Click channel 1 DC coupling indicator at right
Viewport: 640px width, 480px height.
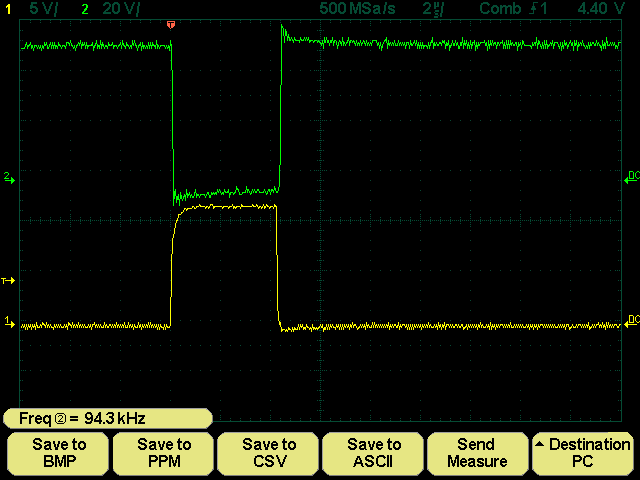[632, 321]
